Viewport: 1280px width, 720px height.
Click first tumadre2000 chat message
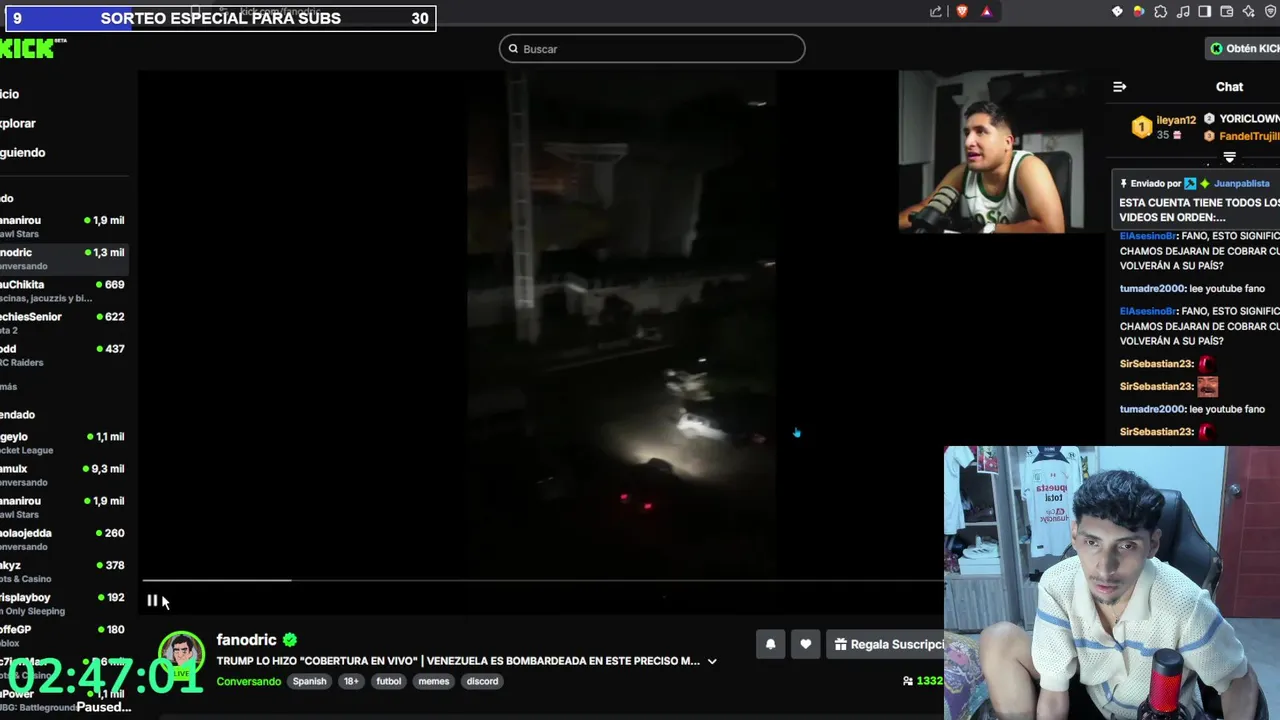1192,289
